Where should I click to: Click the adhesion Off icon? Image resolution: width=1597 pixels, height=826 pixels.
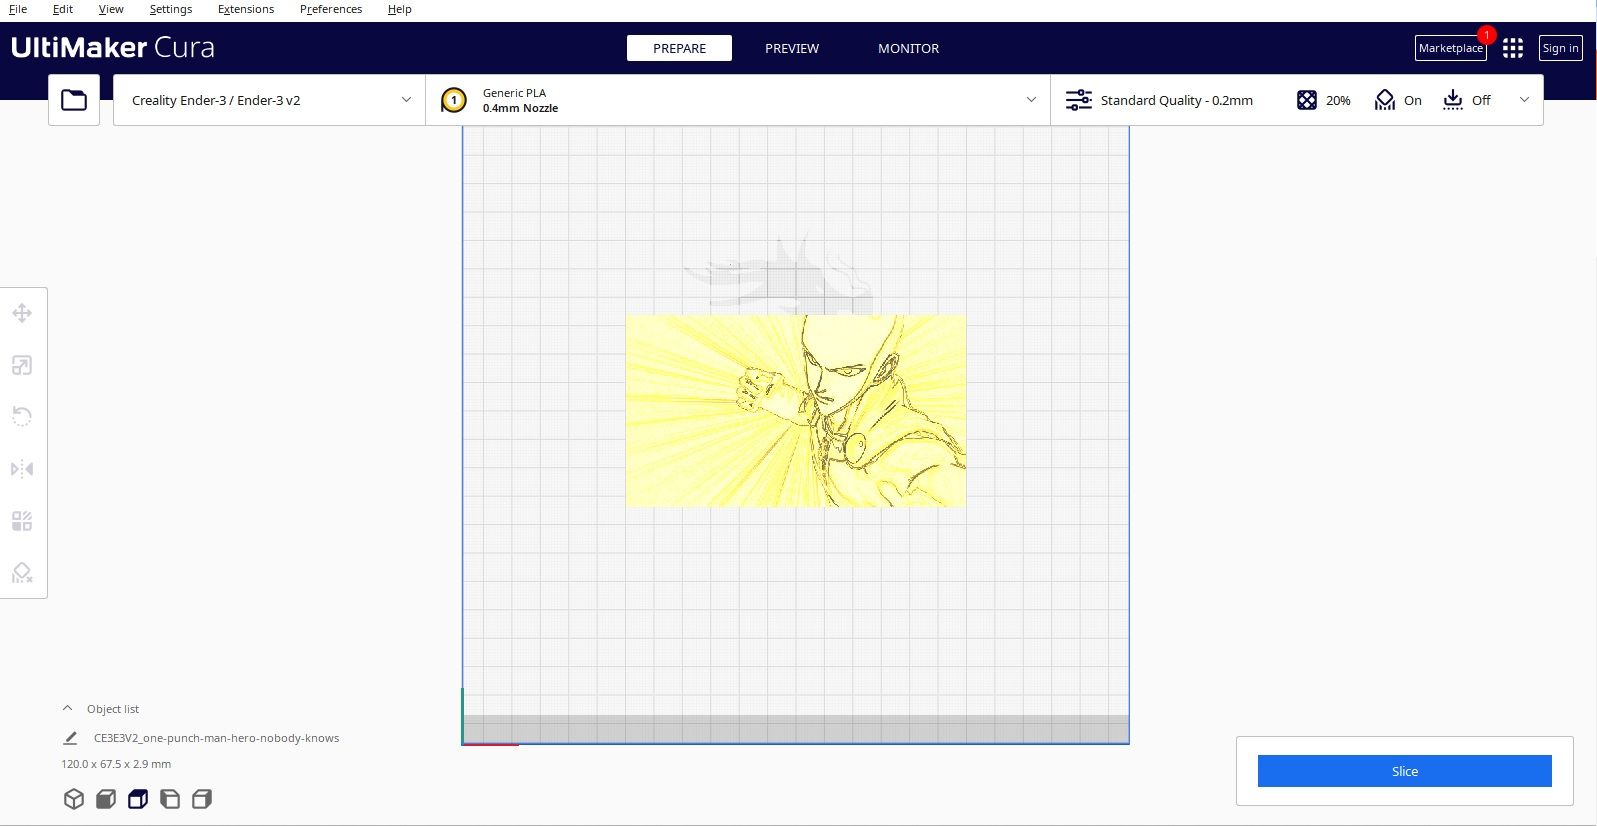1453,100
